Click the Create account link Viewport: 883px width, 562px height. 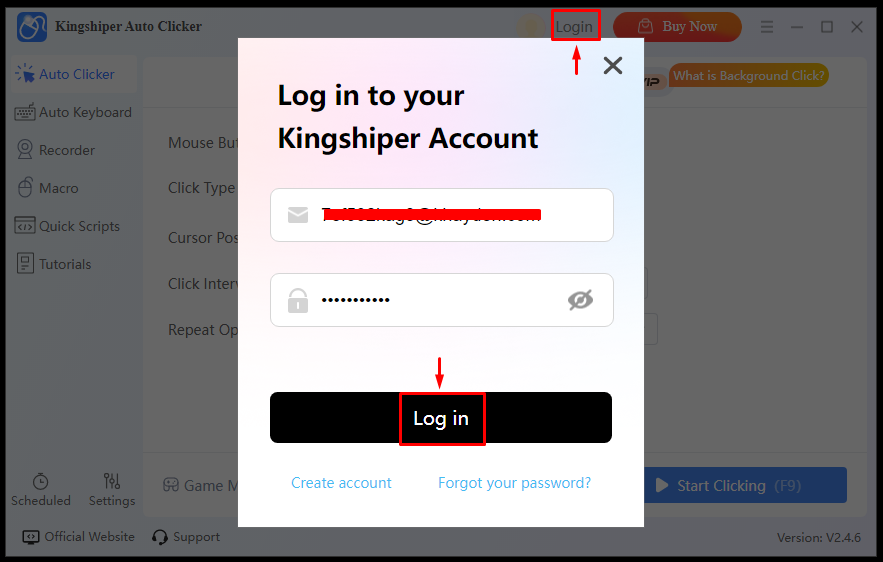tap(341, 483)
